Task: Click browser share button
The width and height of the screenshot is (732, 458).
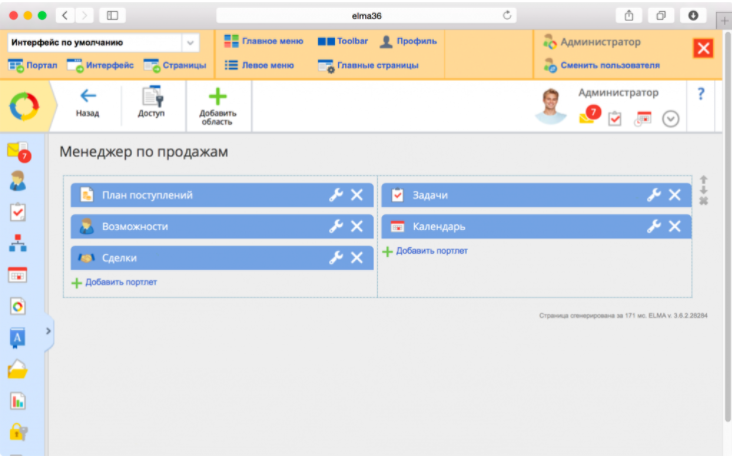Action: coord(629,15)
